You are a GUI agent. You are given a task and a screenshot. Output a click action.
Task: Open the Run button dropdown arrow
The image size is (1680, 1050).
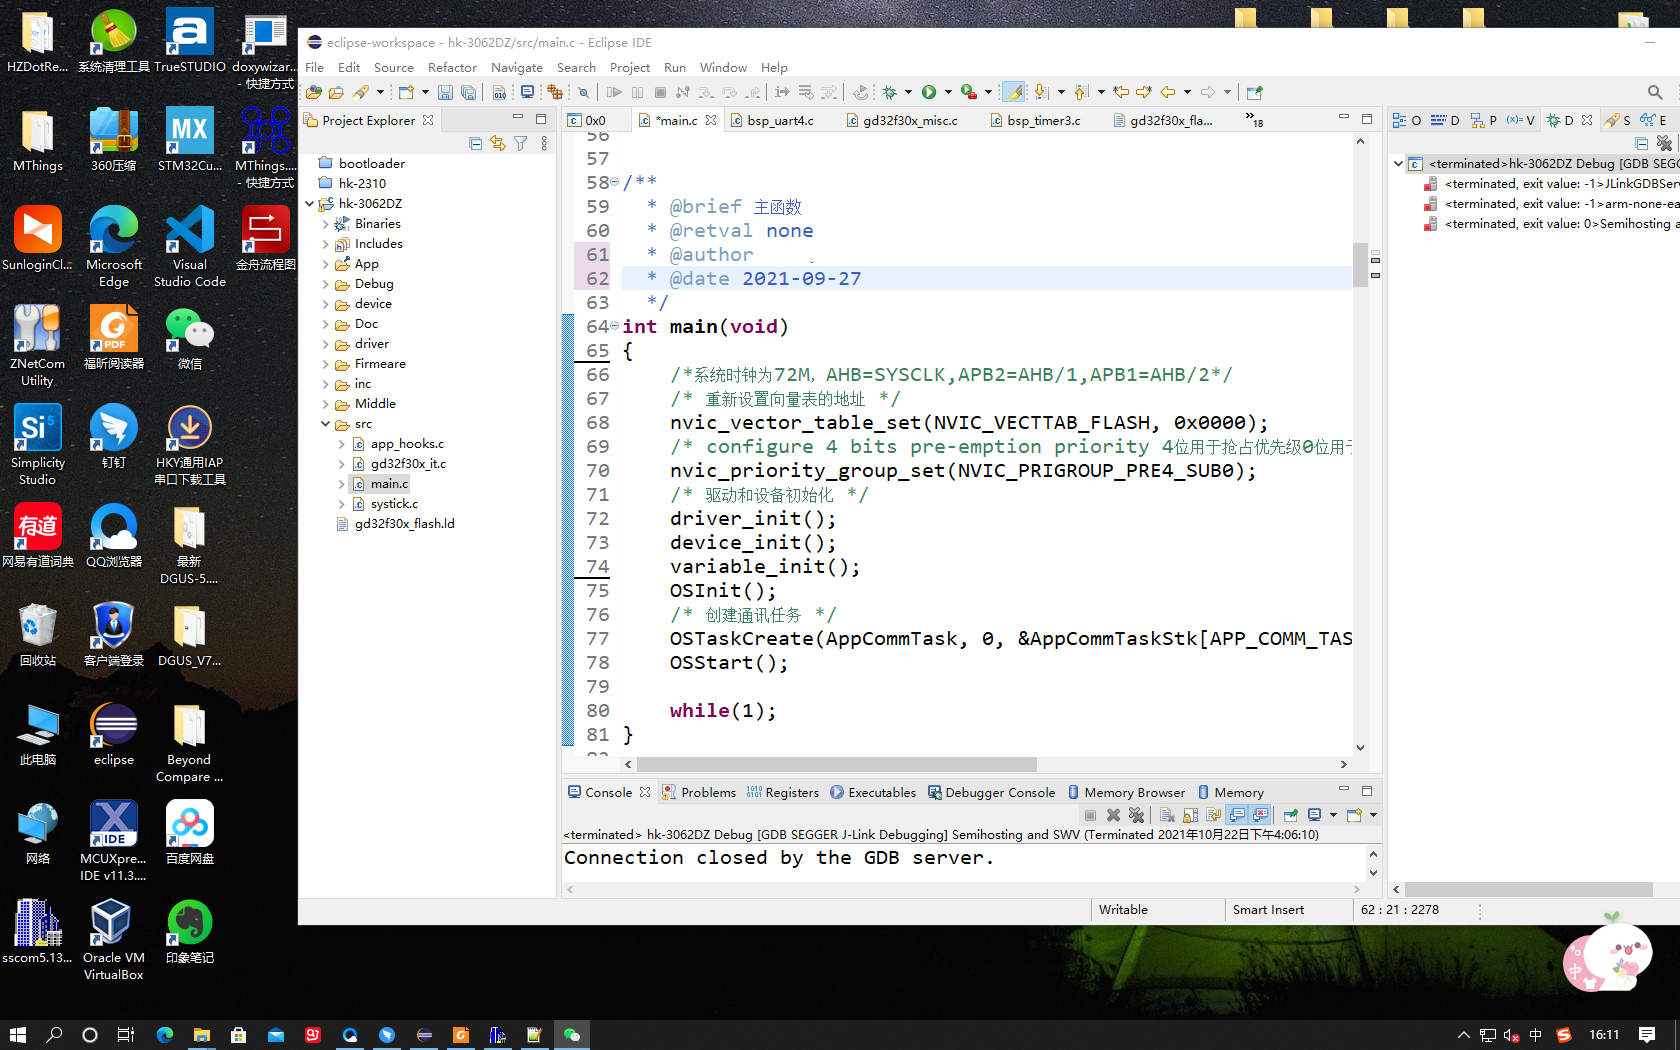pyautogui.click(x=948, y=92)
